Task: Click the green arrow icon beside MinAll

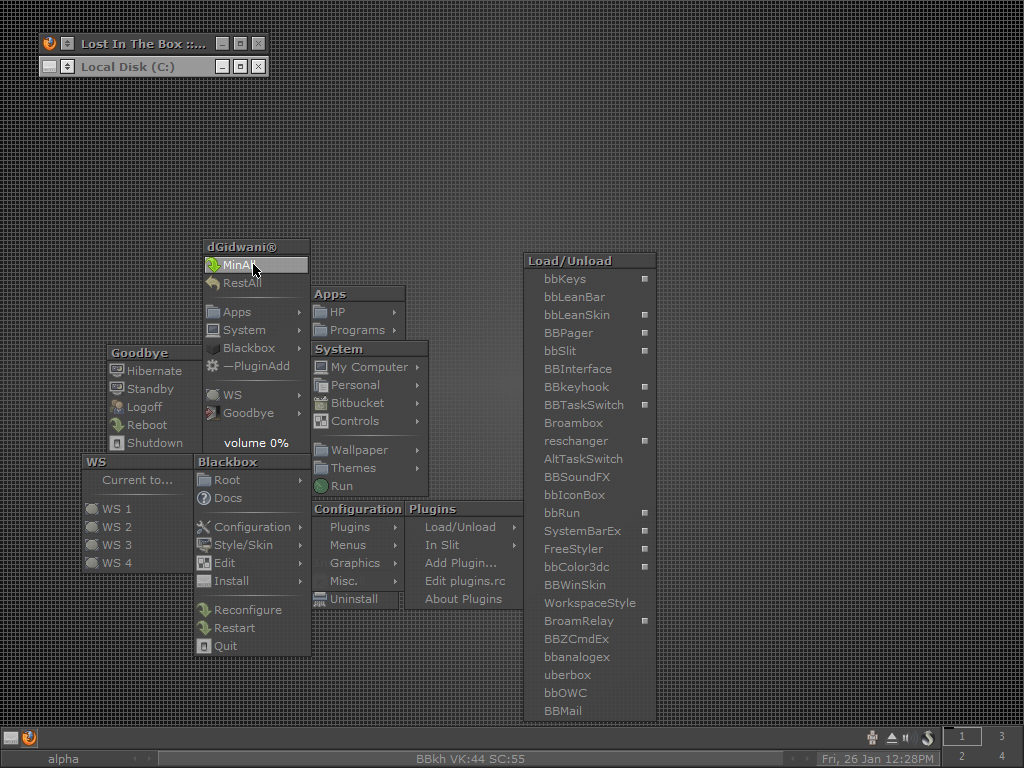Action: [x=213, y=265]
